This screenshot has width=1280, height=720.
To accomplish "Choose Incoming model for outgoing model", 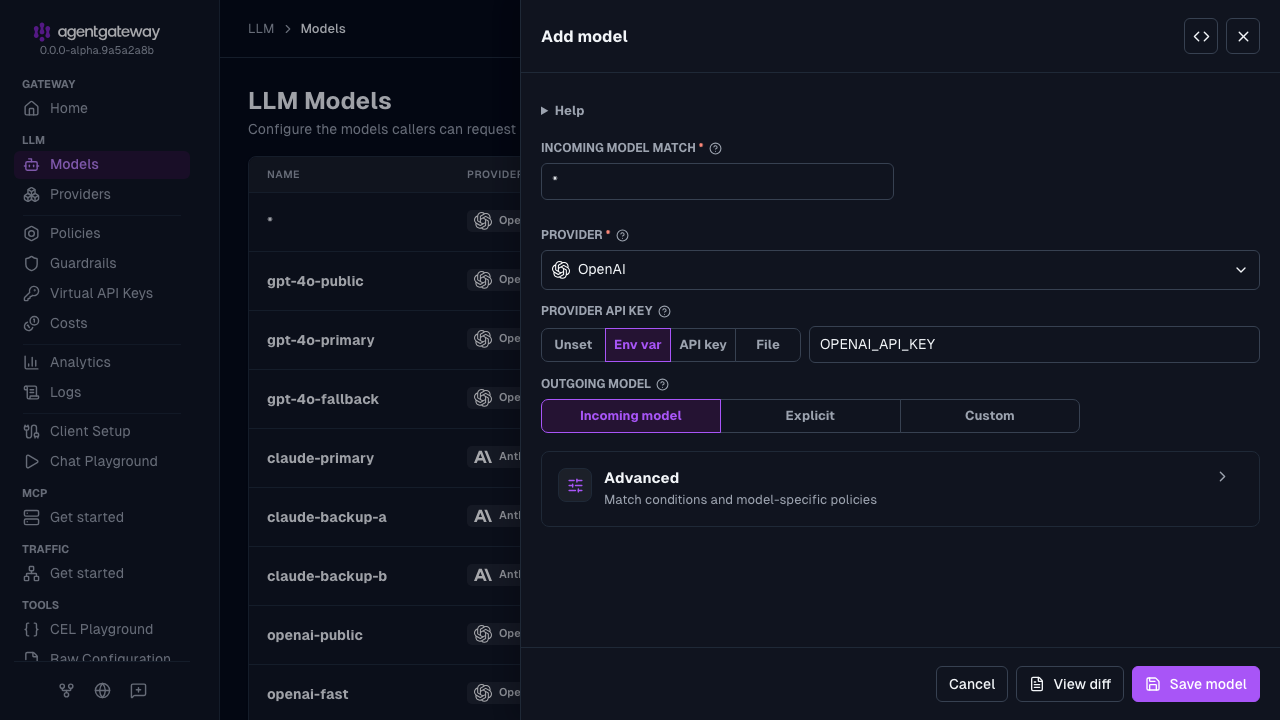I will (631, 416).
